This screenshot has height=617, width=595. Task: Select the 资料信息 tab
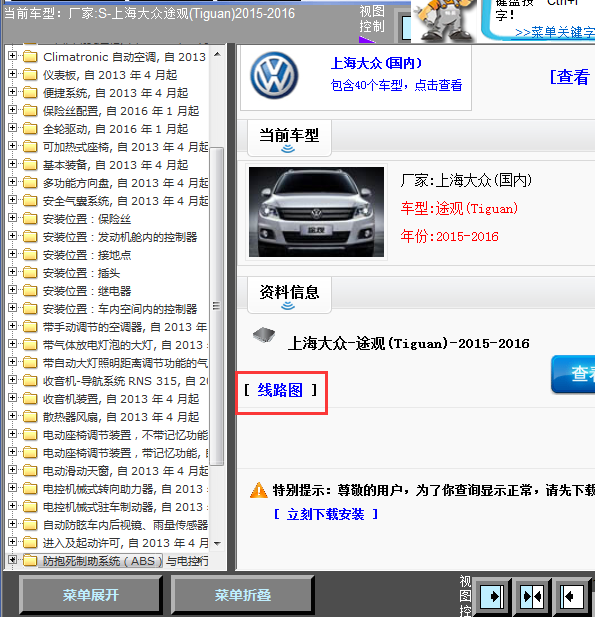[289, 295]
